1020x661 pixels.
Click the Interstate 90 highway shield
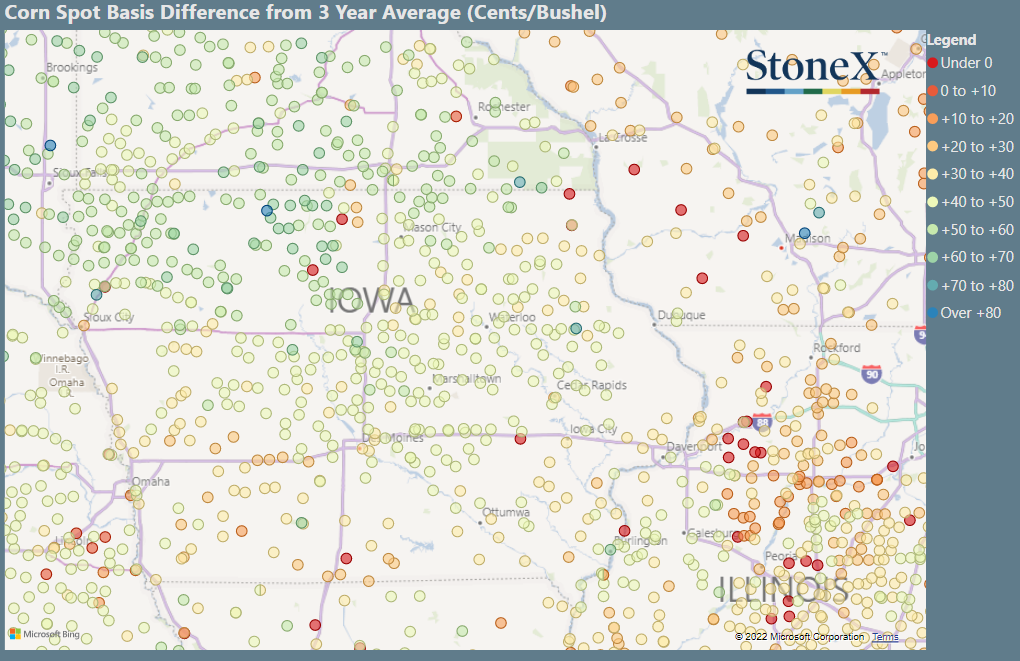(872, 373)
